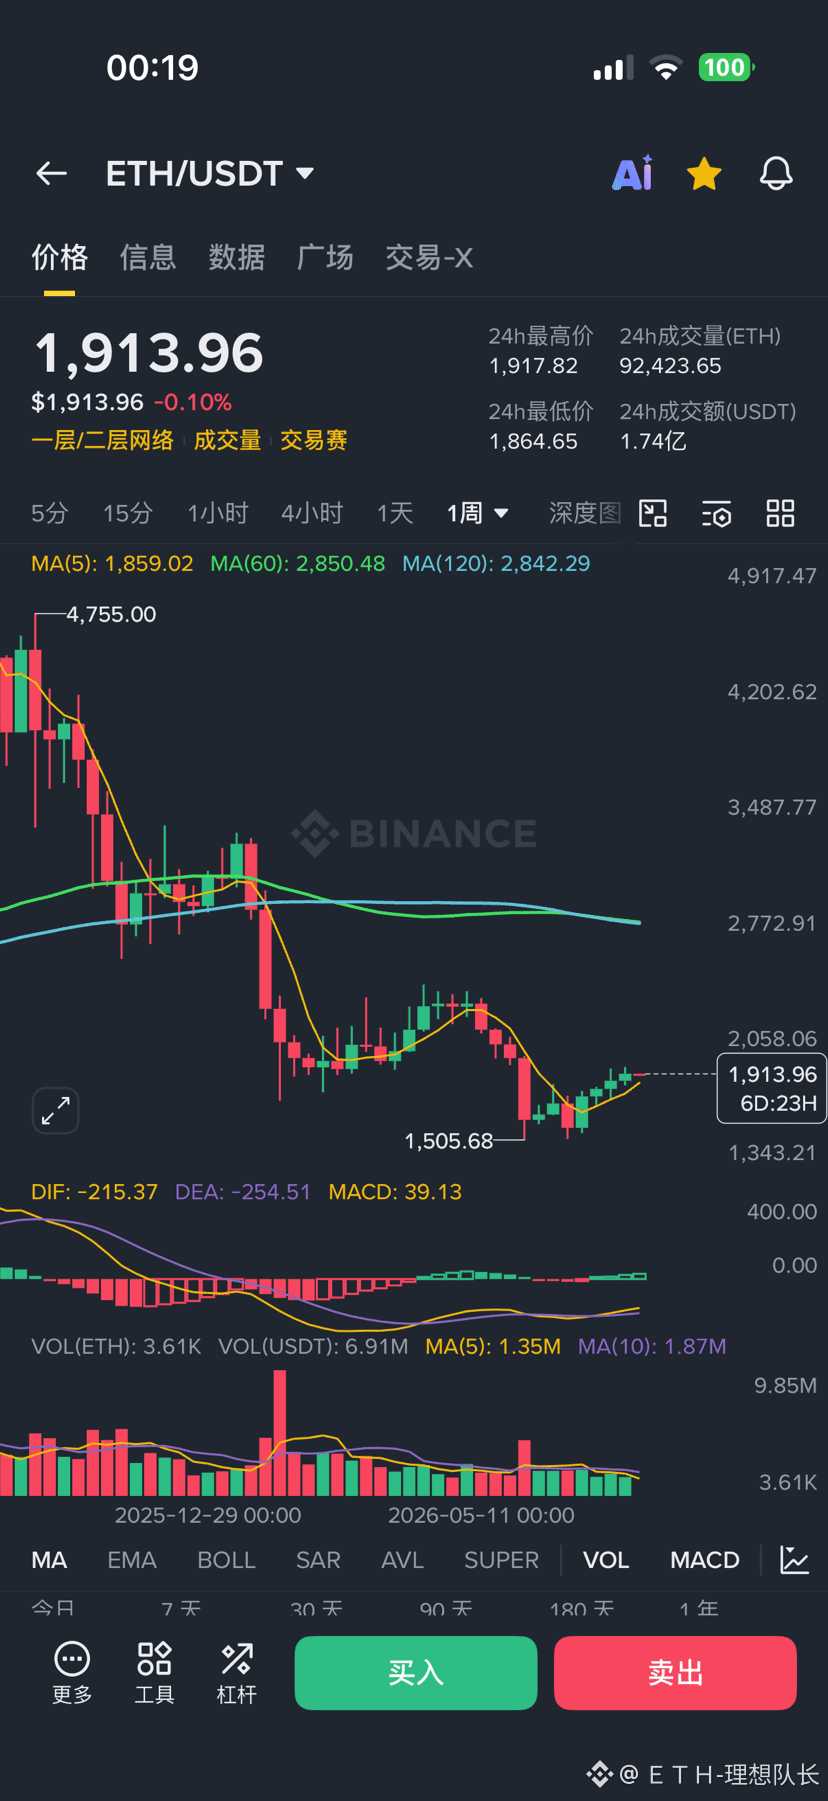Viewport: 828px width, 1801px height.
Task: Toggle the SAR indicator
Action: coord(318,1560)
